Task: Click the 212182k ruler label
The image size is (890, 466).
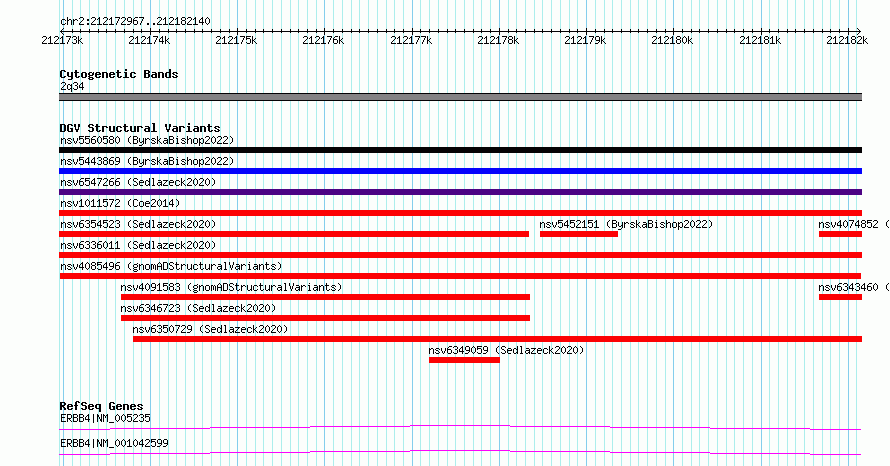Action: 847,40
